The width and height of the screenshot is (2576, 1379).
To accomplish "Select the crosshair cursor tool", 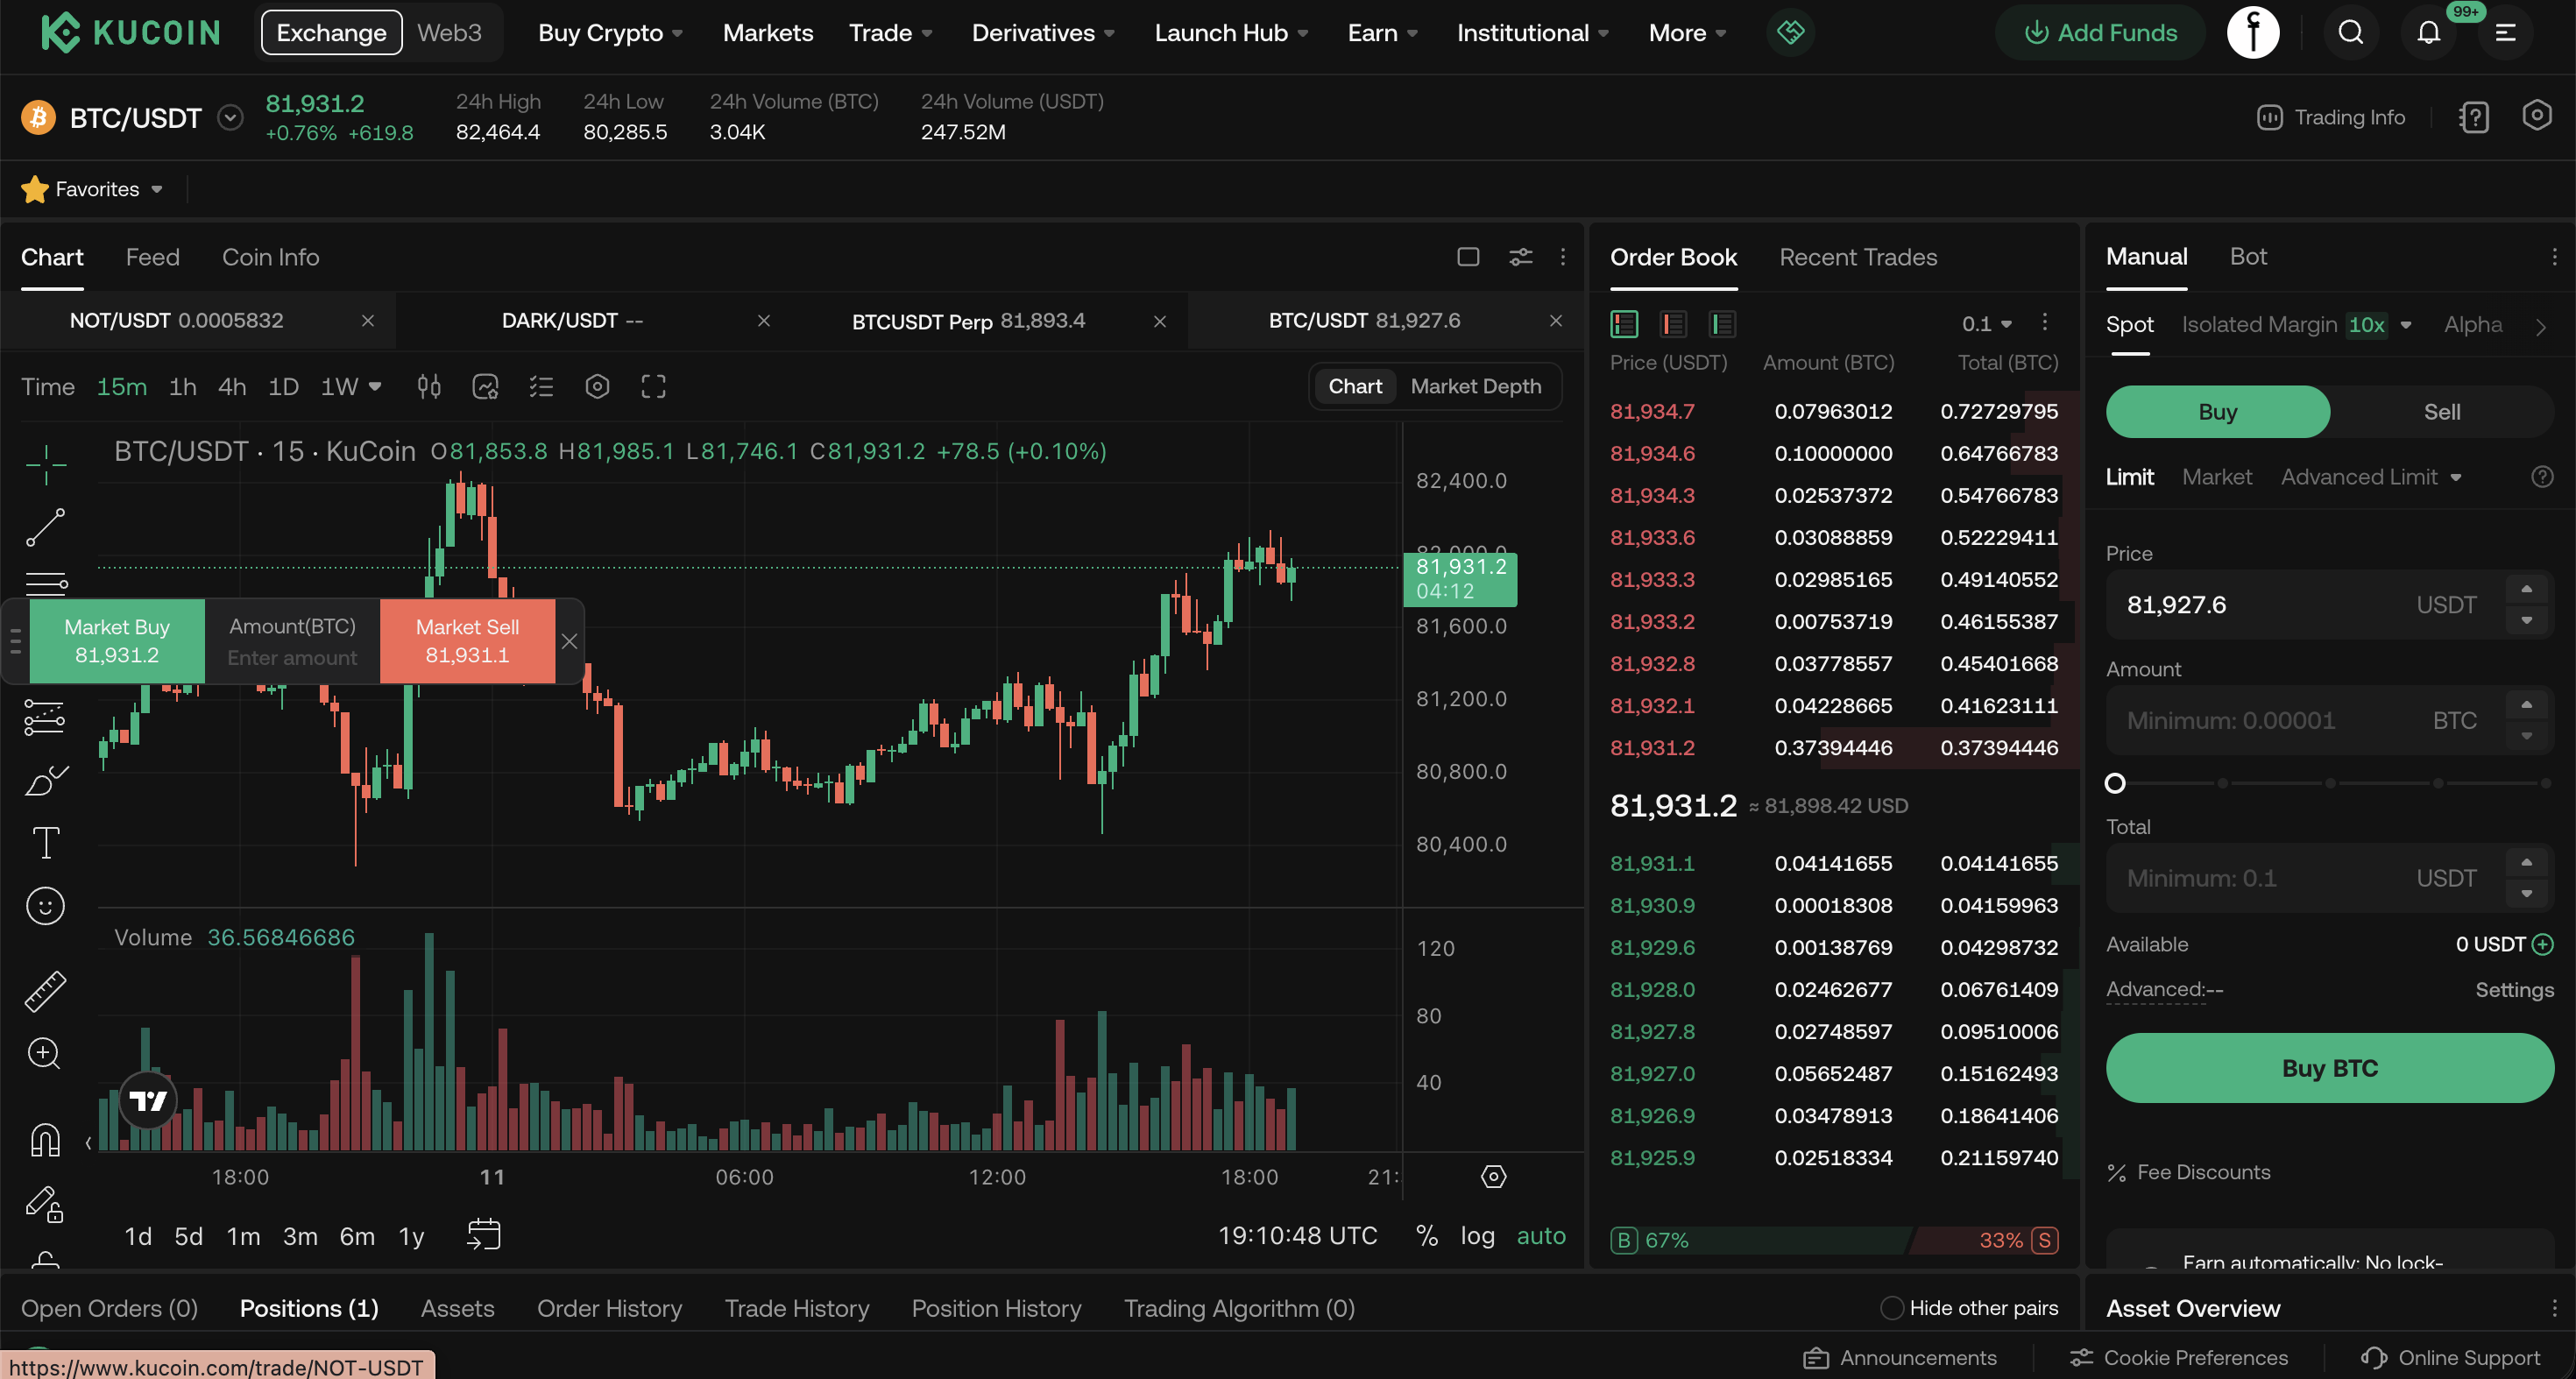I will 46,464.
